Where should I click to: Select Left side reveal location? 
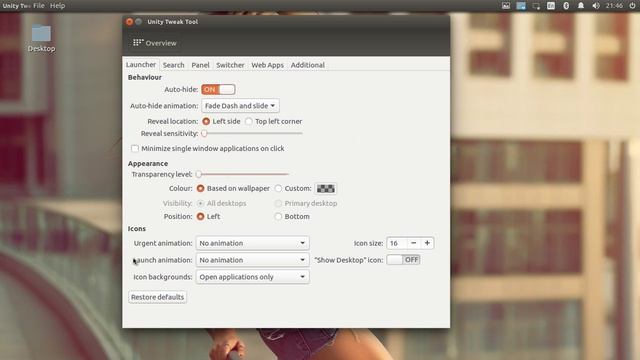coord(206,121)
